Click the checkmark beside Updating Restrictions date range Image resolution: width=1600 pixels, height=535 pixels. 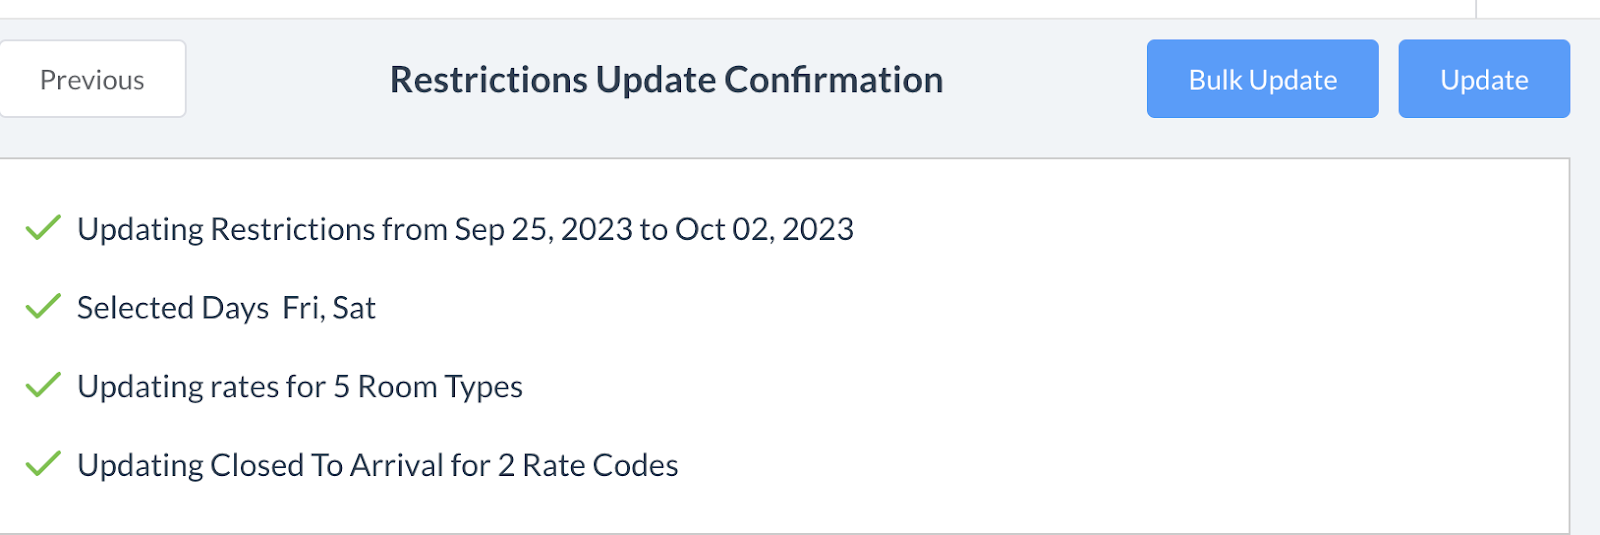(43, 228)
